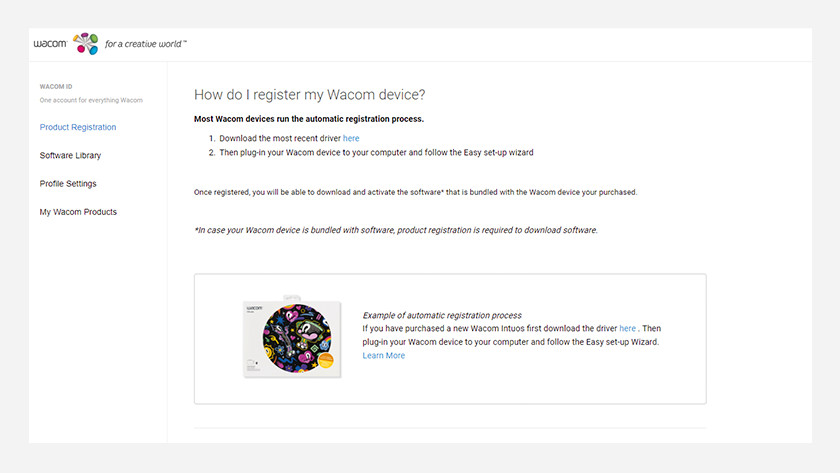
Task: Click the Wacom wordmark logo
Action: tap(50, 44)
